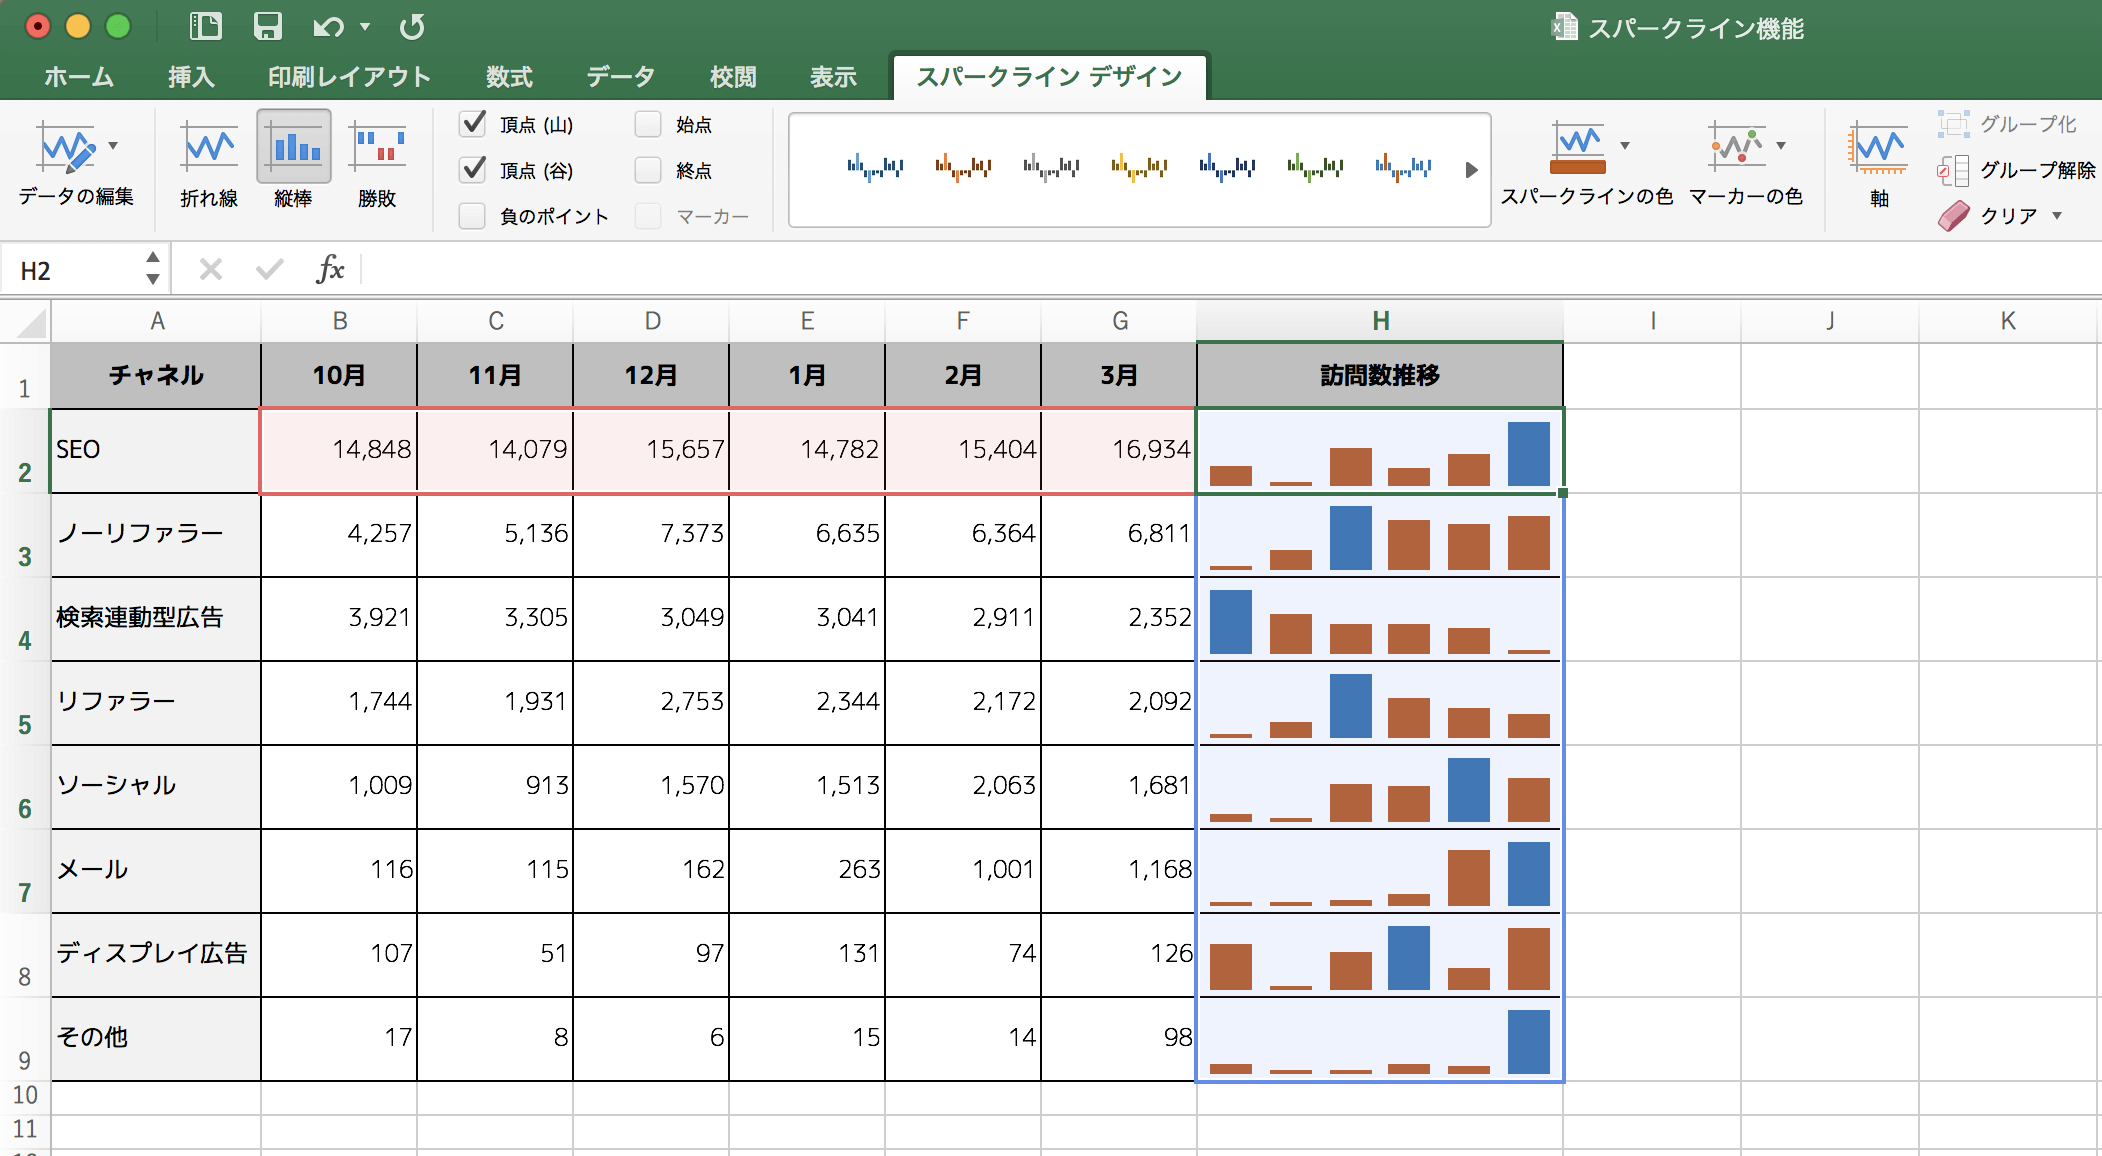Click cell with value 16,934
The image size is (2102, 1156).
pyautogui.click(x=1119, y=451)
